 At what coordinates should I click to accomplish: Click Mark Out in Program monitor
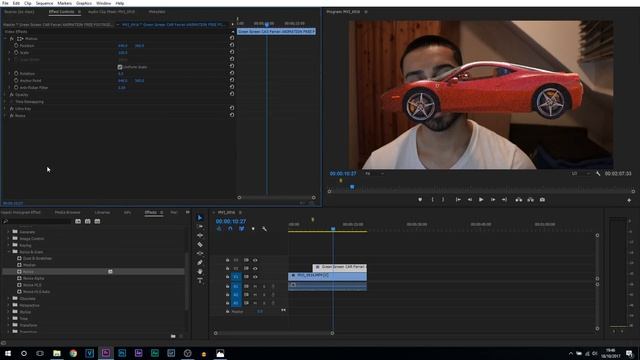tap(443, 200)
